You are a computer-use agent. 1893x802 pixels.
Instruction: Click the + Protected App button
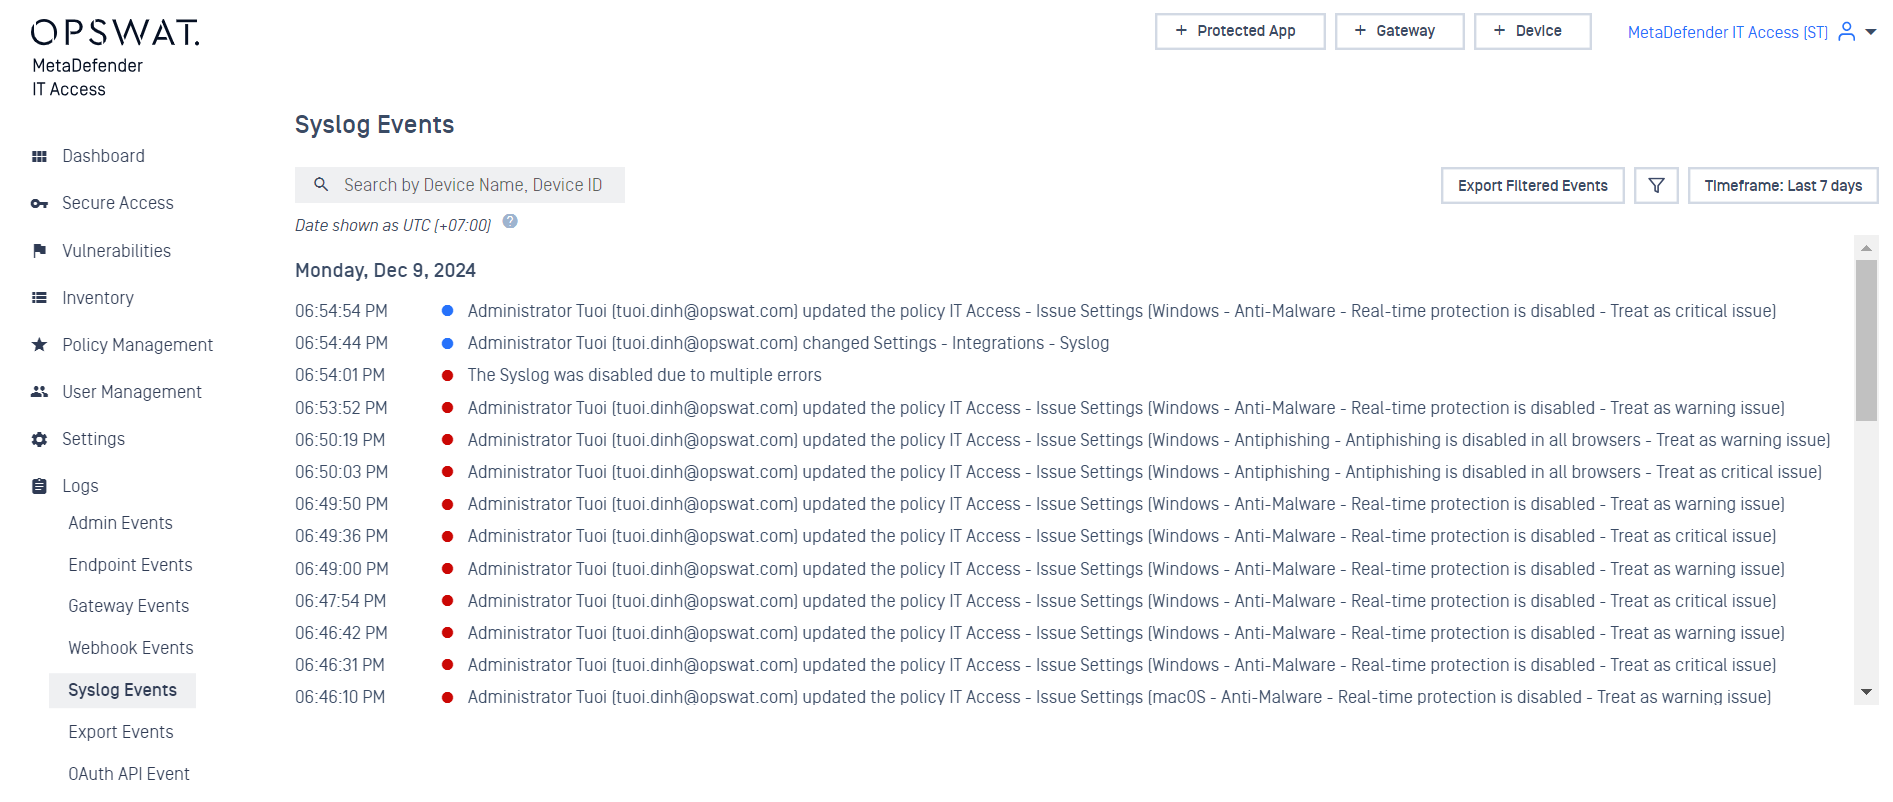pyautogui.click(x=1240, y=31)
